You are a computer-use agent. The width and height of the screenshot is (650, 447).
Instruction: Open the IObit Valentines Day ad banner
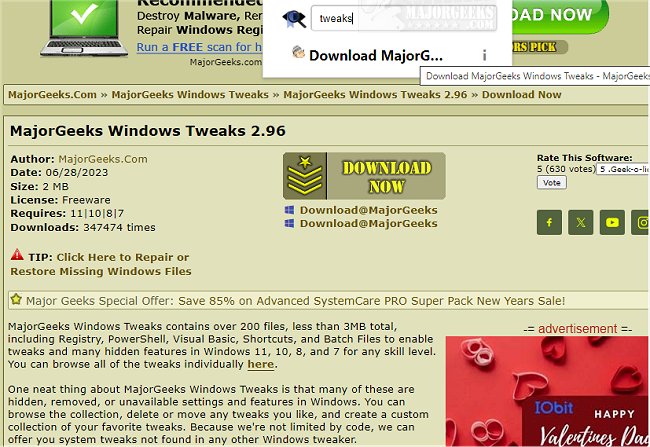click(x=548, y=391)
